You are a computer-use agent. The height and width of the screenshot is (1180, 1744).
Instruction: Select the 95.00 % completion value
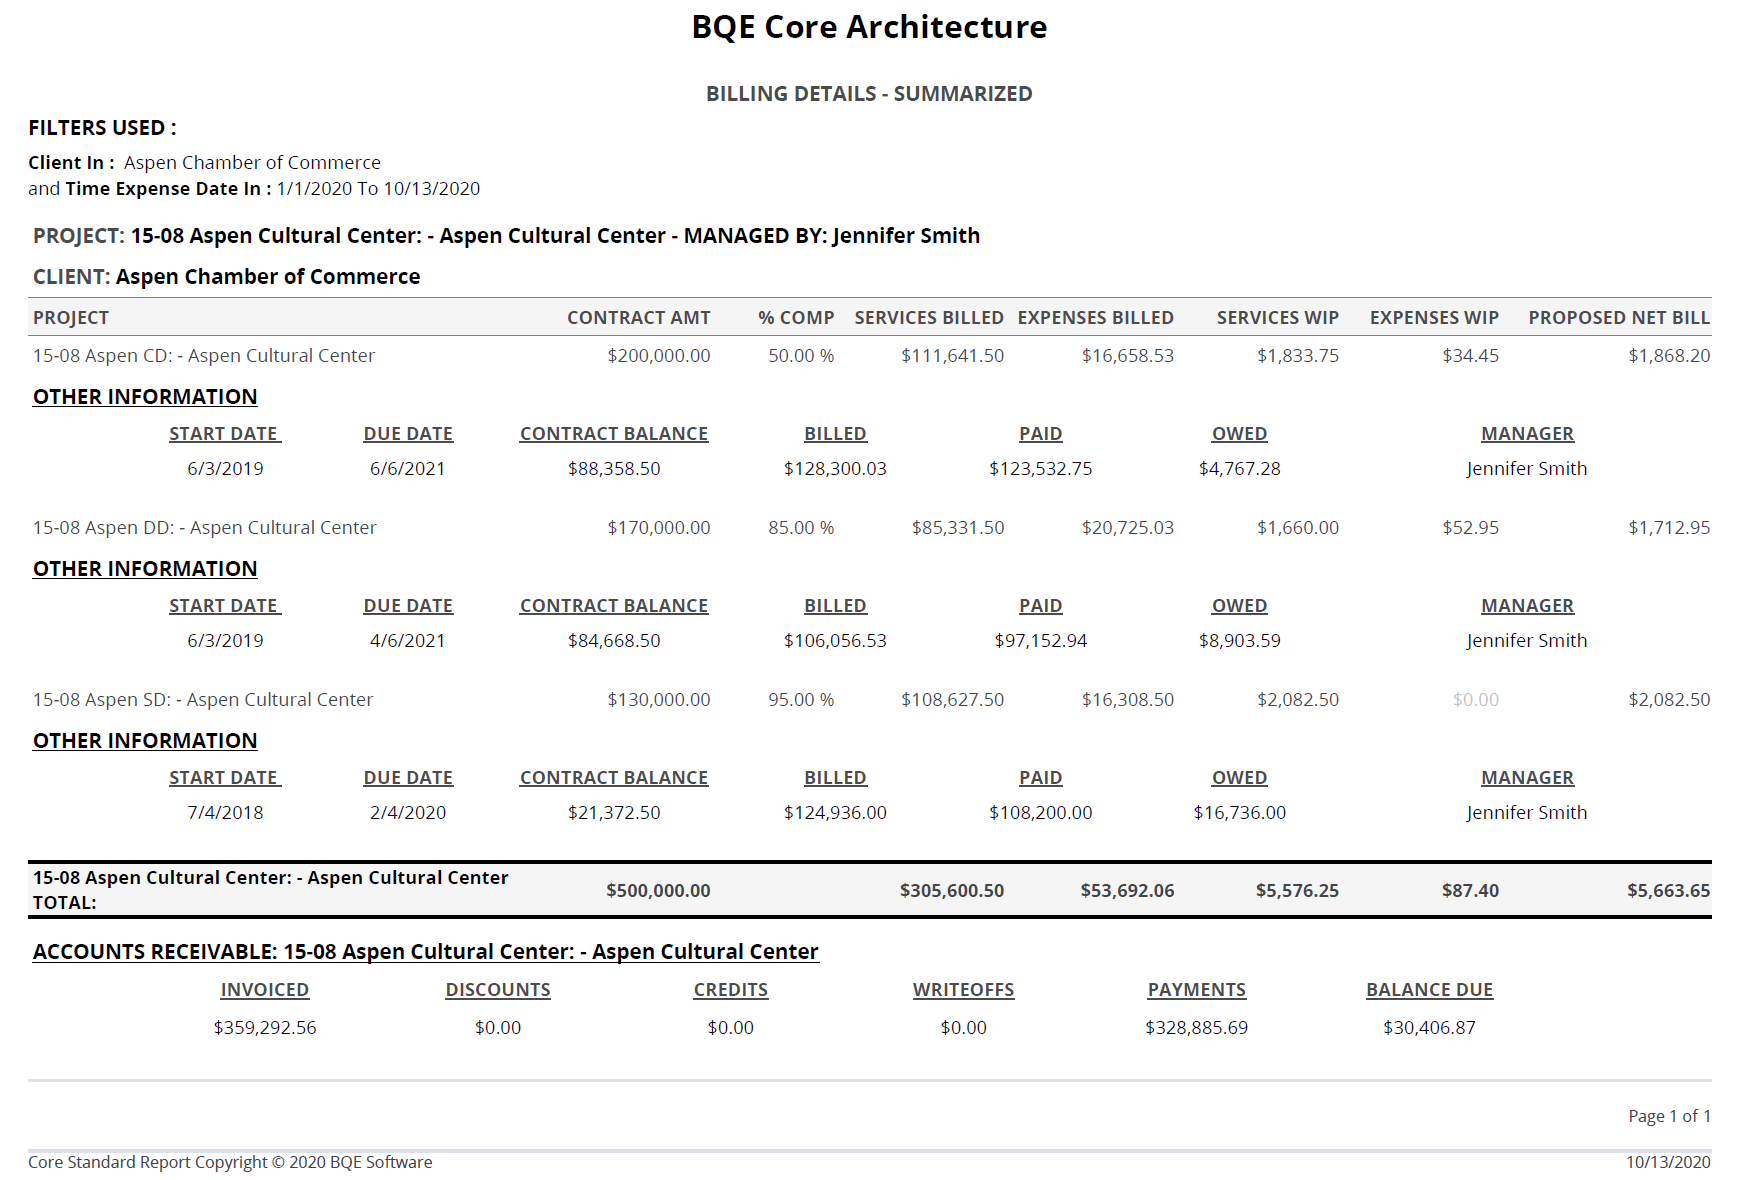[x=801, y=700]
